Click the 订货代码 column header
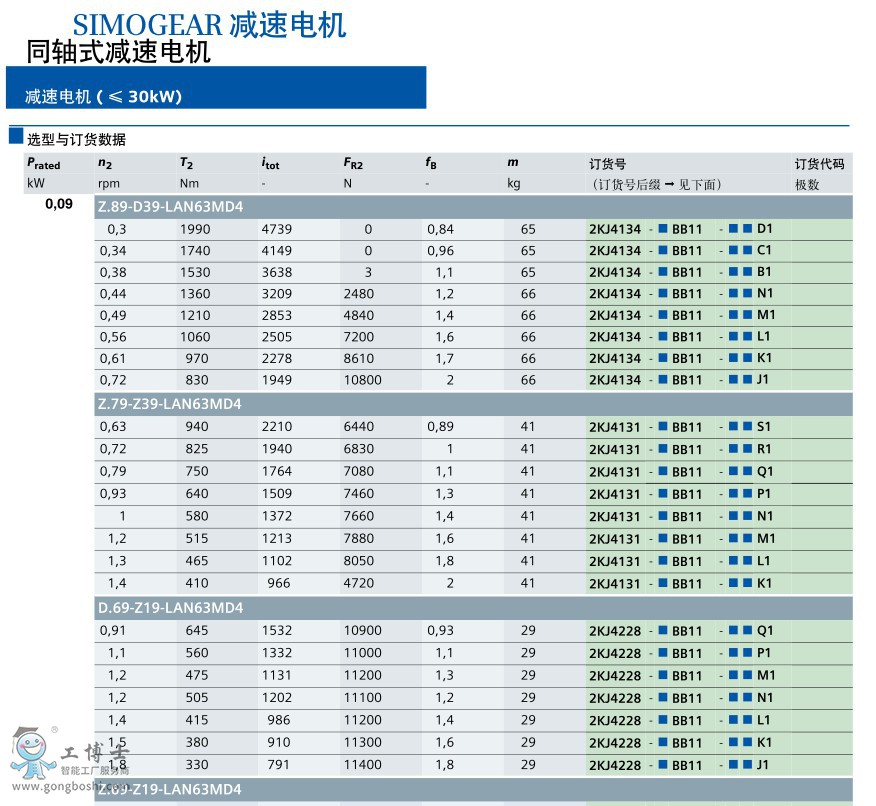 pos(819,163)
